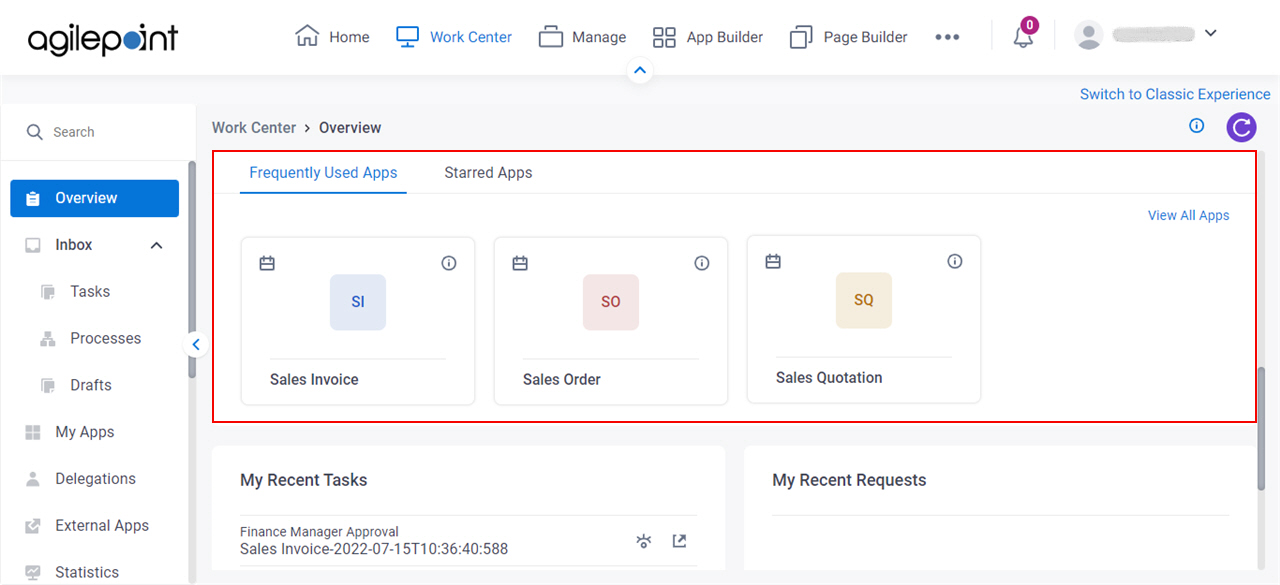Open the Finance Manager Approval task

pos(319,532)
